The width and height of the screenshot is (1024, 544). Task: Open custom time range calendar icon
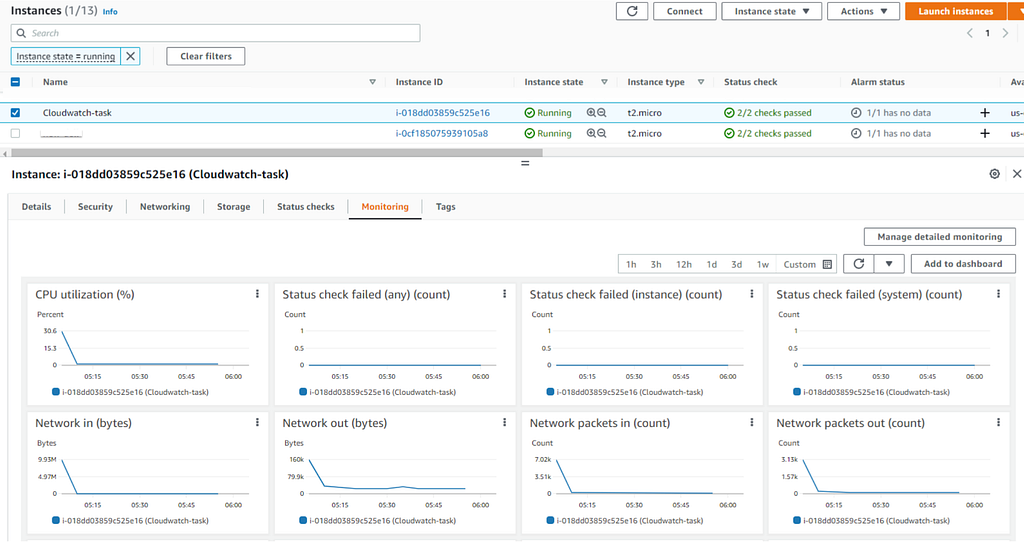(x=827, y=264)
